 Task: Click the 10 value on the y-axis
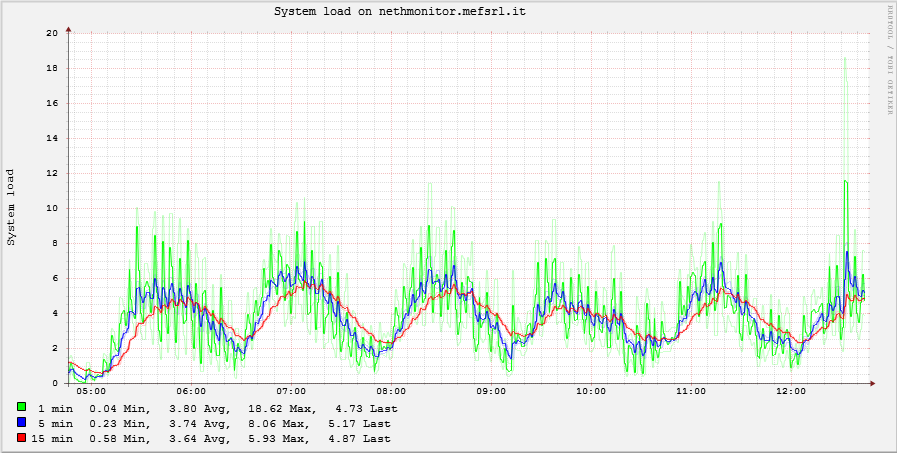pos(52,208)
